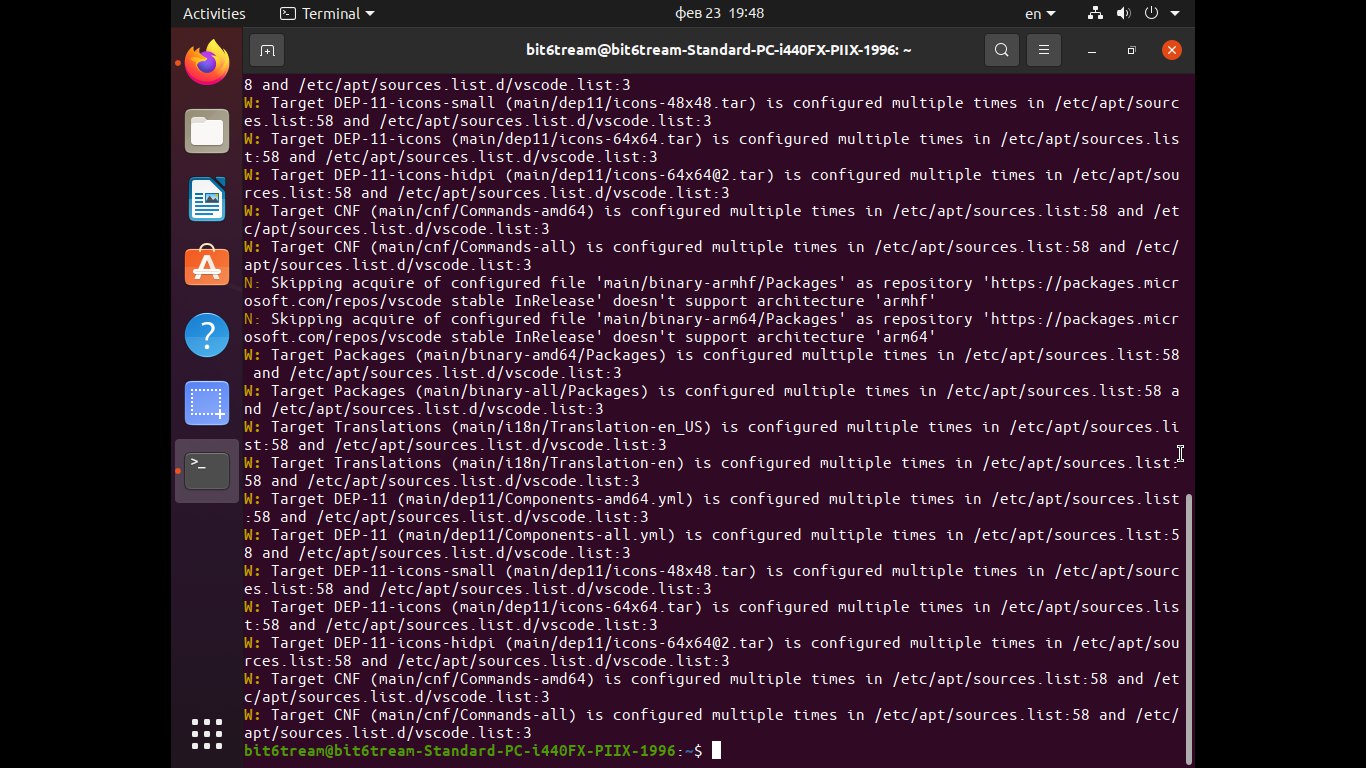Launch LibreOffice Writer from dock
This screenshot has height=768, width=1366.
click(x=207, y=199)
